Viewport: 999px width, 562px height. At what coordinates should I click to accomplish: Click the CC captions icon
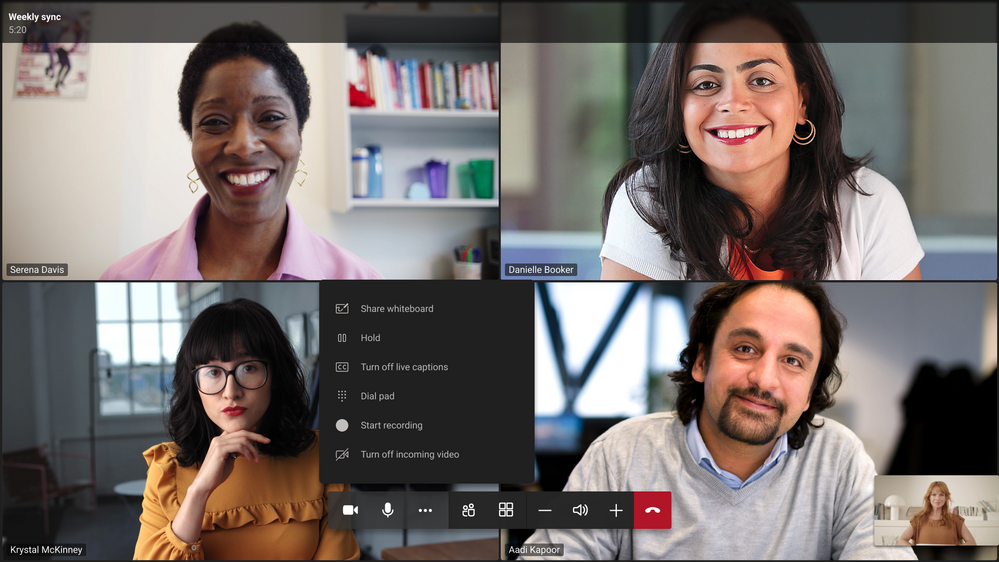342,367
